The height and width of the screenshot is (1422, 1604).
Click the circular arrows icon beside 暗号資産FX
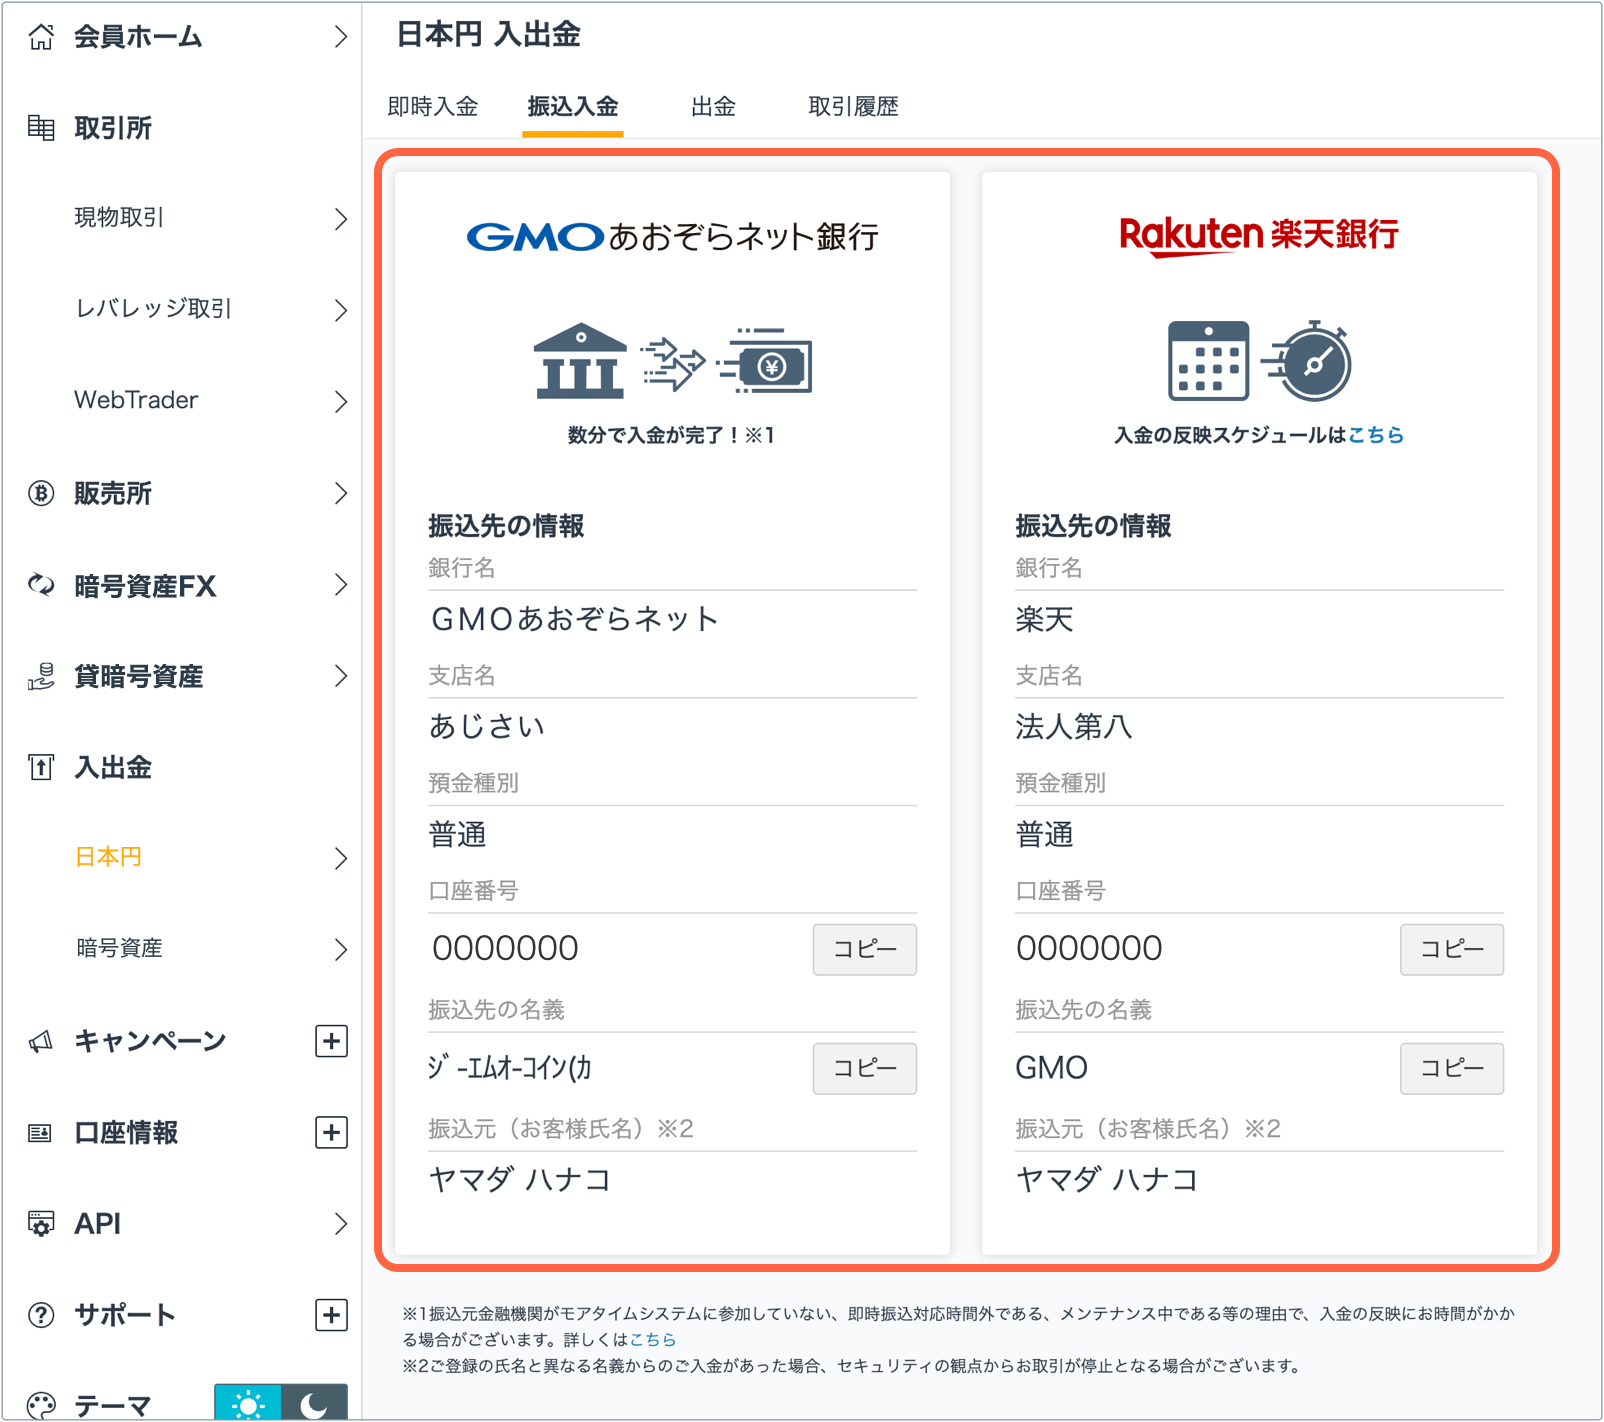coord(41,585)
